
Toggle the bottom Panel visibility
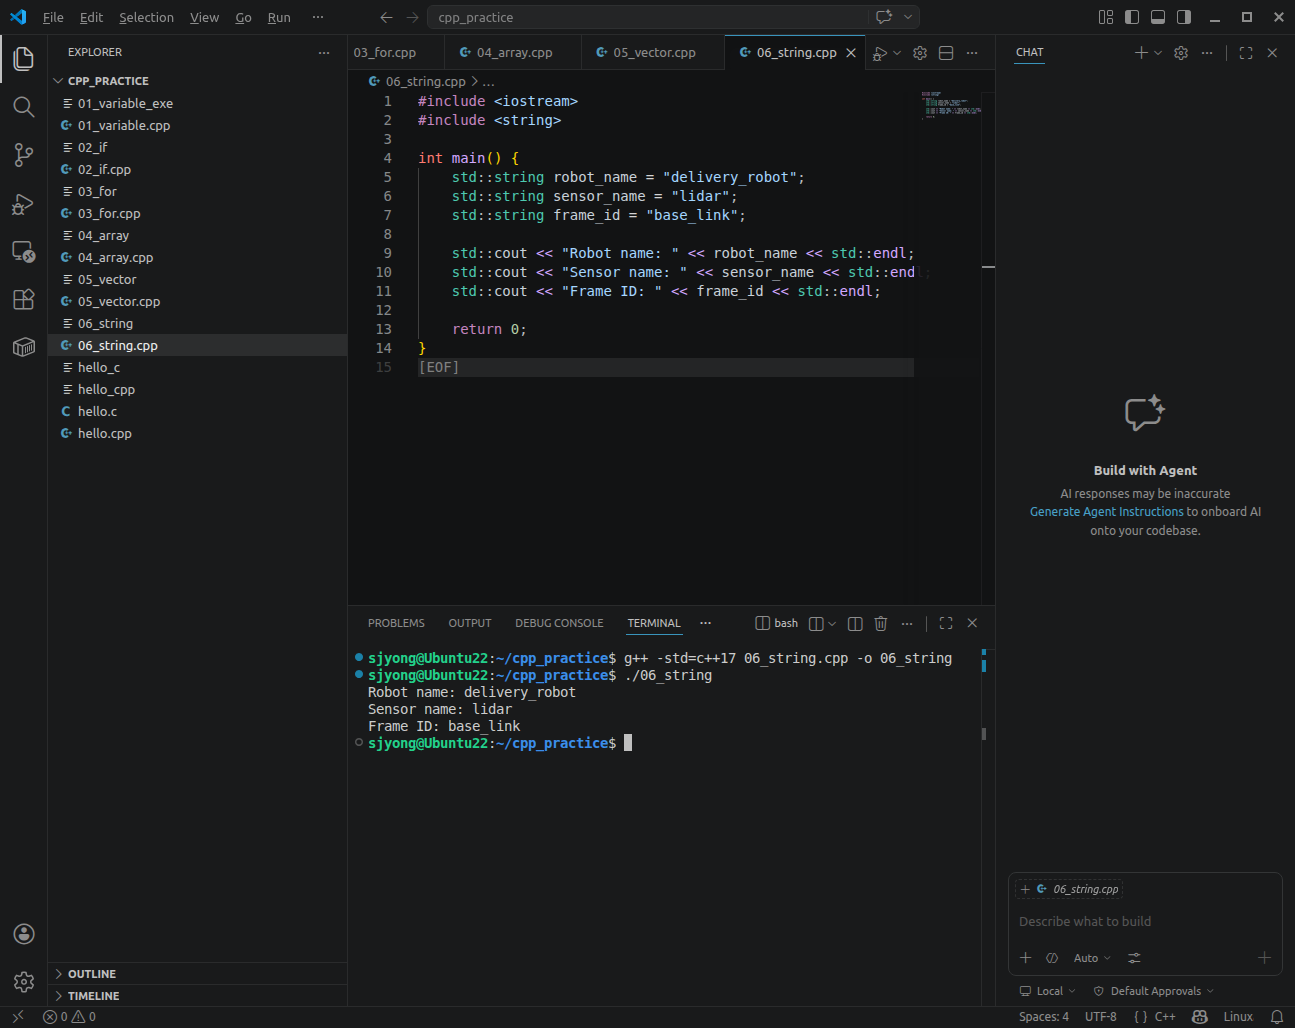click(x=1158, y=17)
